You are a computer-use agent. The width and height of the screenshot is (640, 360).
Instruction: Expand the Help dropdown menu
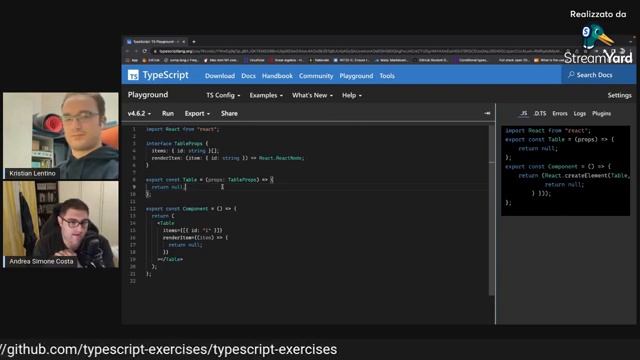[x=351, y=95]
